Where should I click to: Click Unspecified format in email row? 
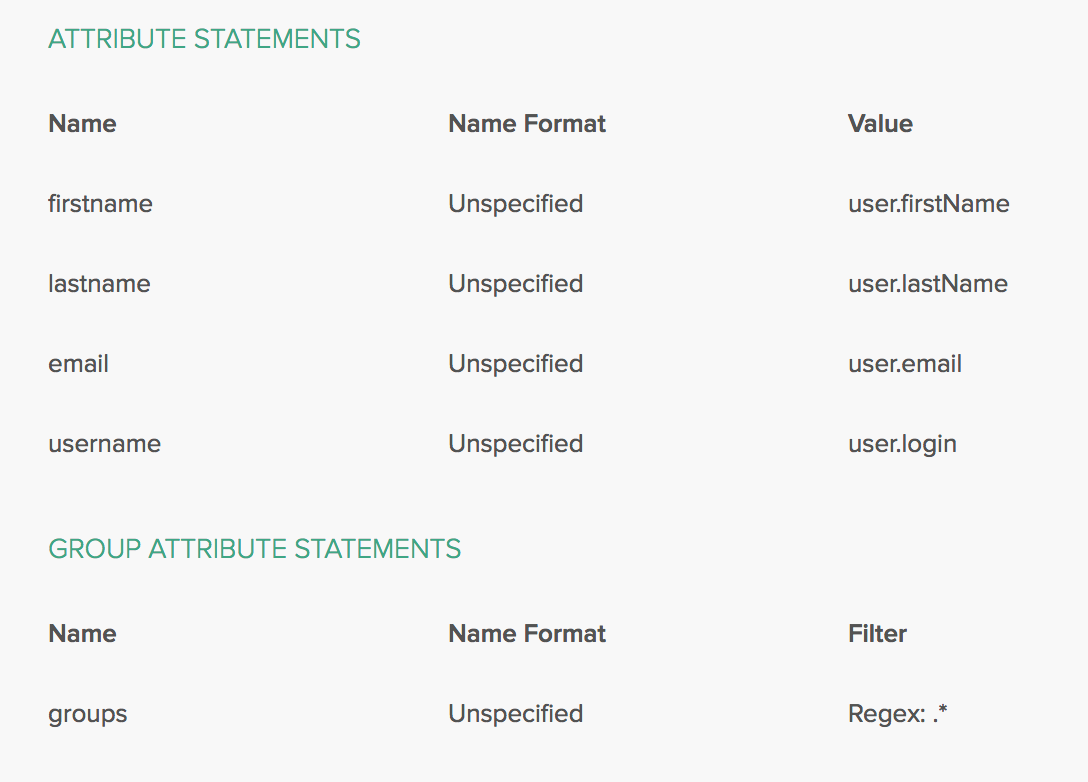coord(515,364)
